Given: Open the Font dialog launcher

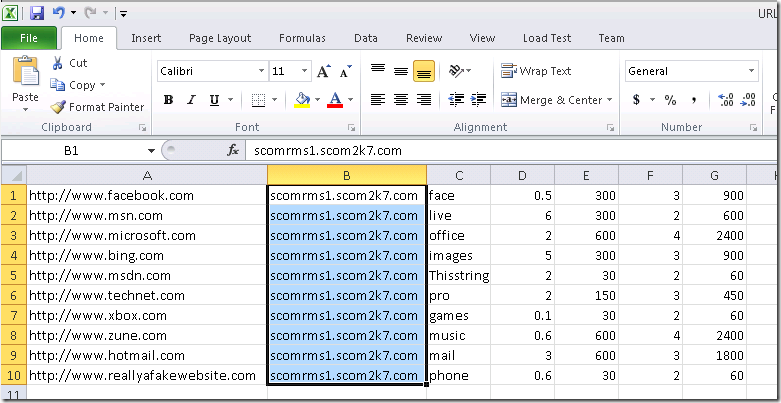Looking at the screenshot, I should [x=352, y=128].
